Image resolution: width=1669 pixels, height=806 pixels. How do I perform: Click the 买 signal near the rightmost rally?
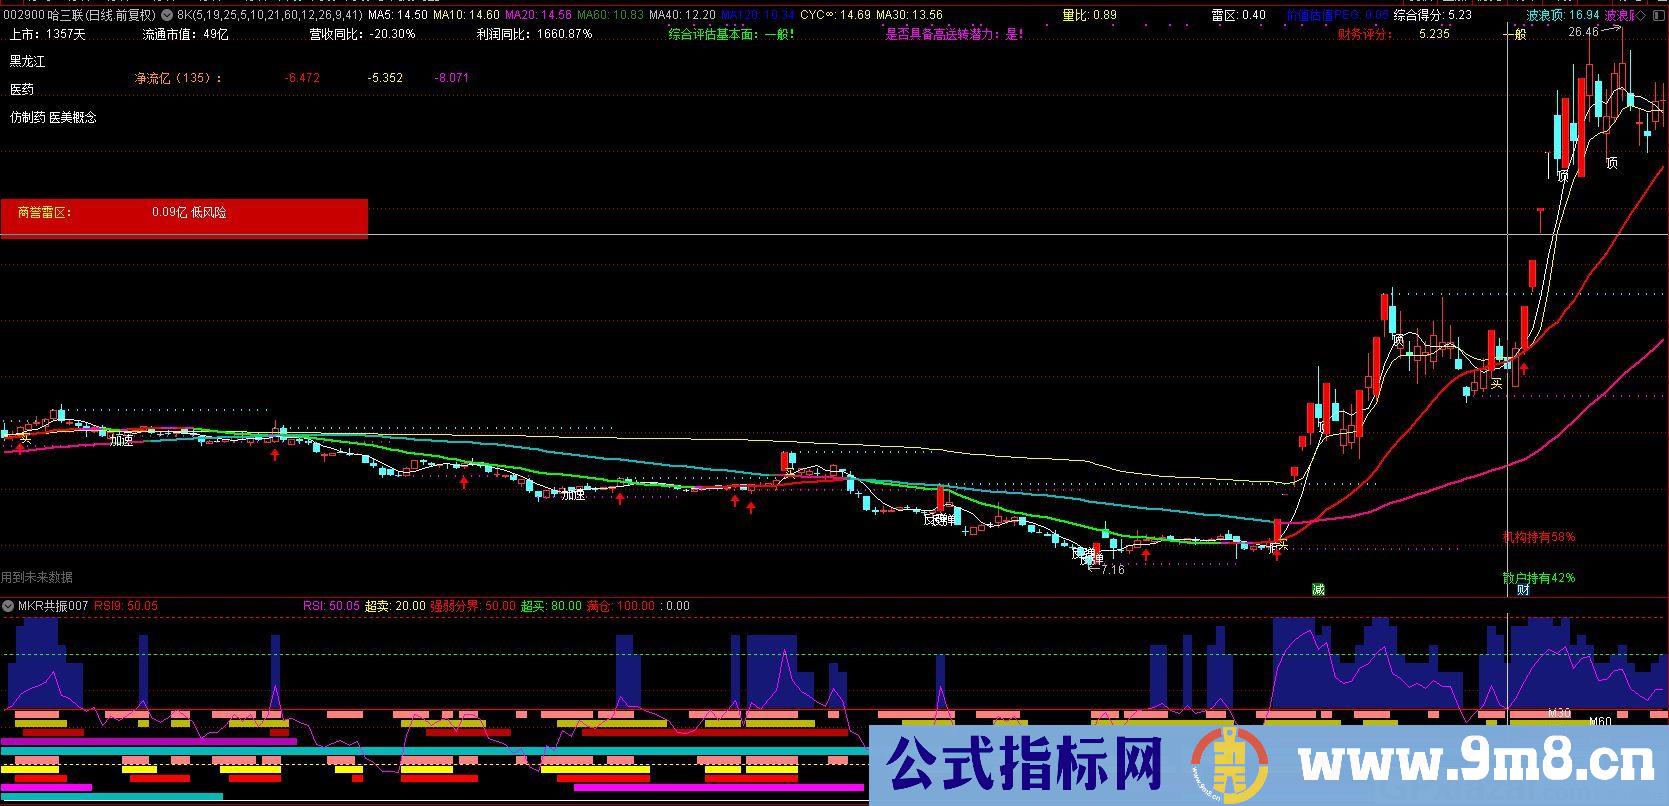1497,382
